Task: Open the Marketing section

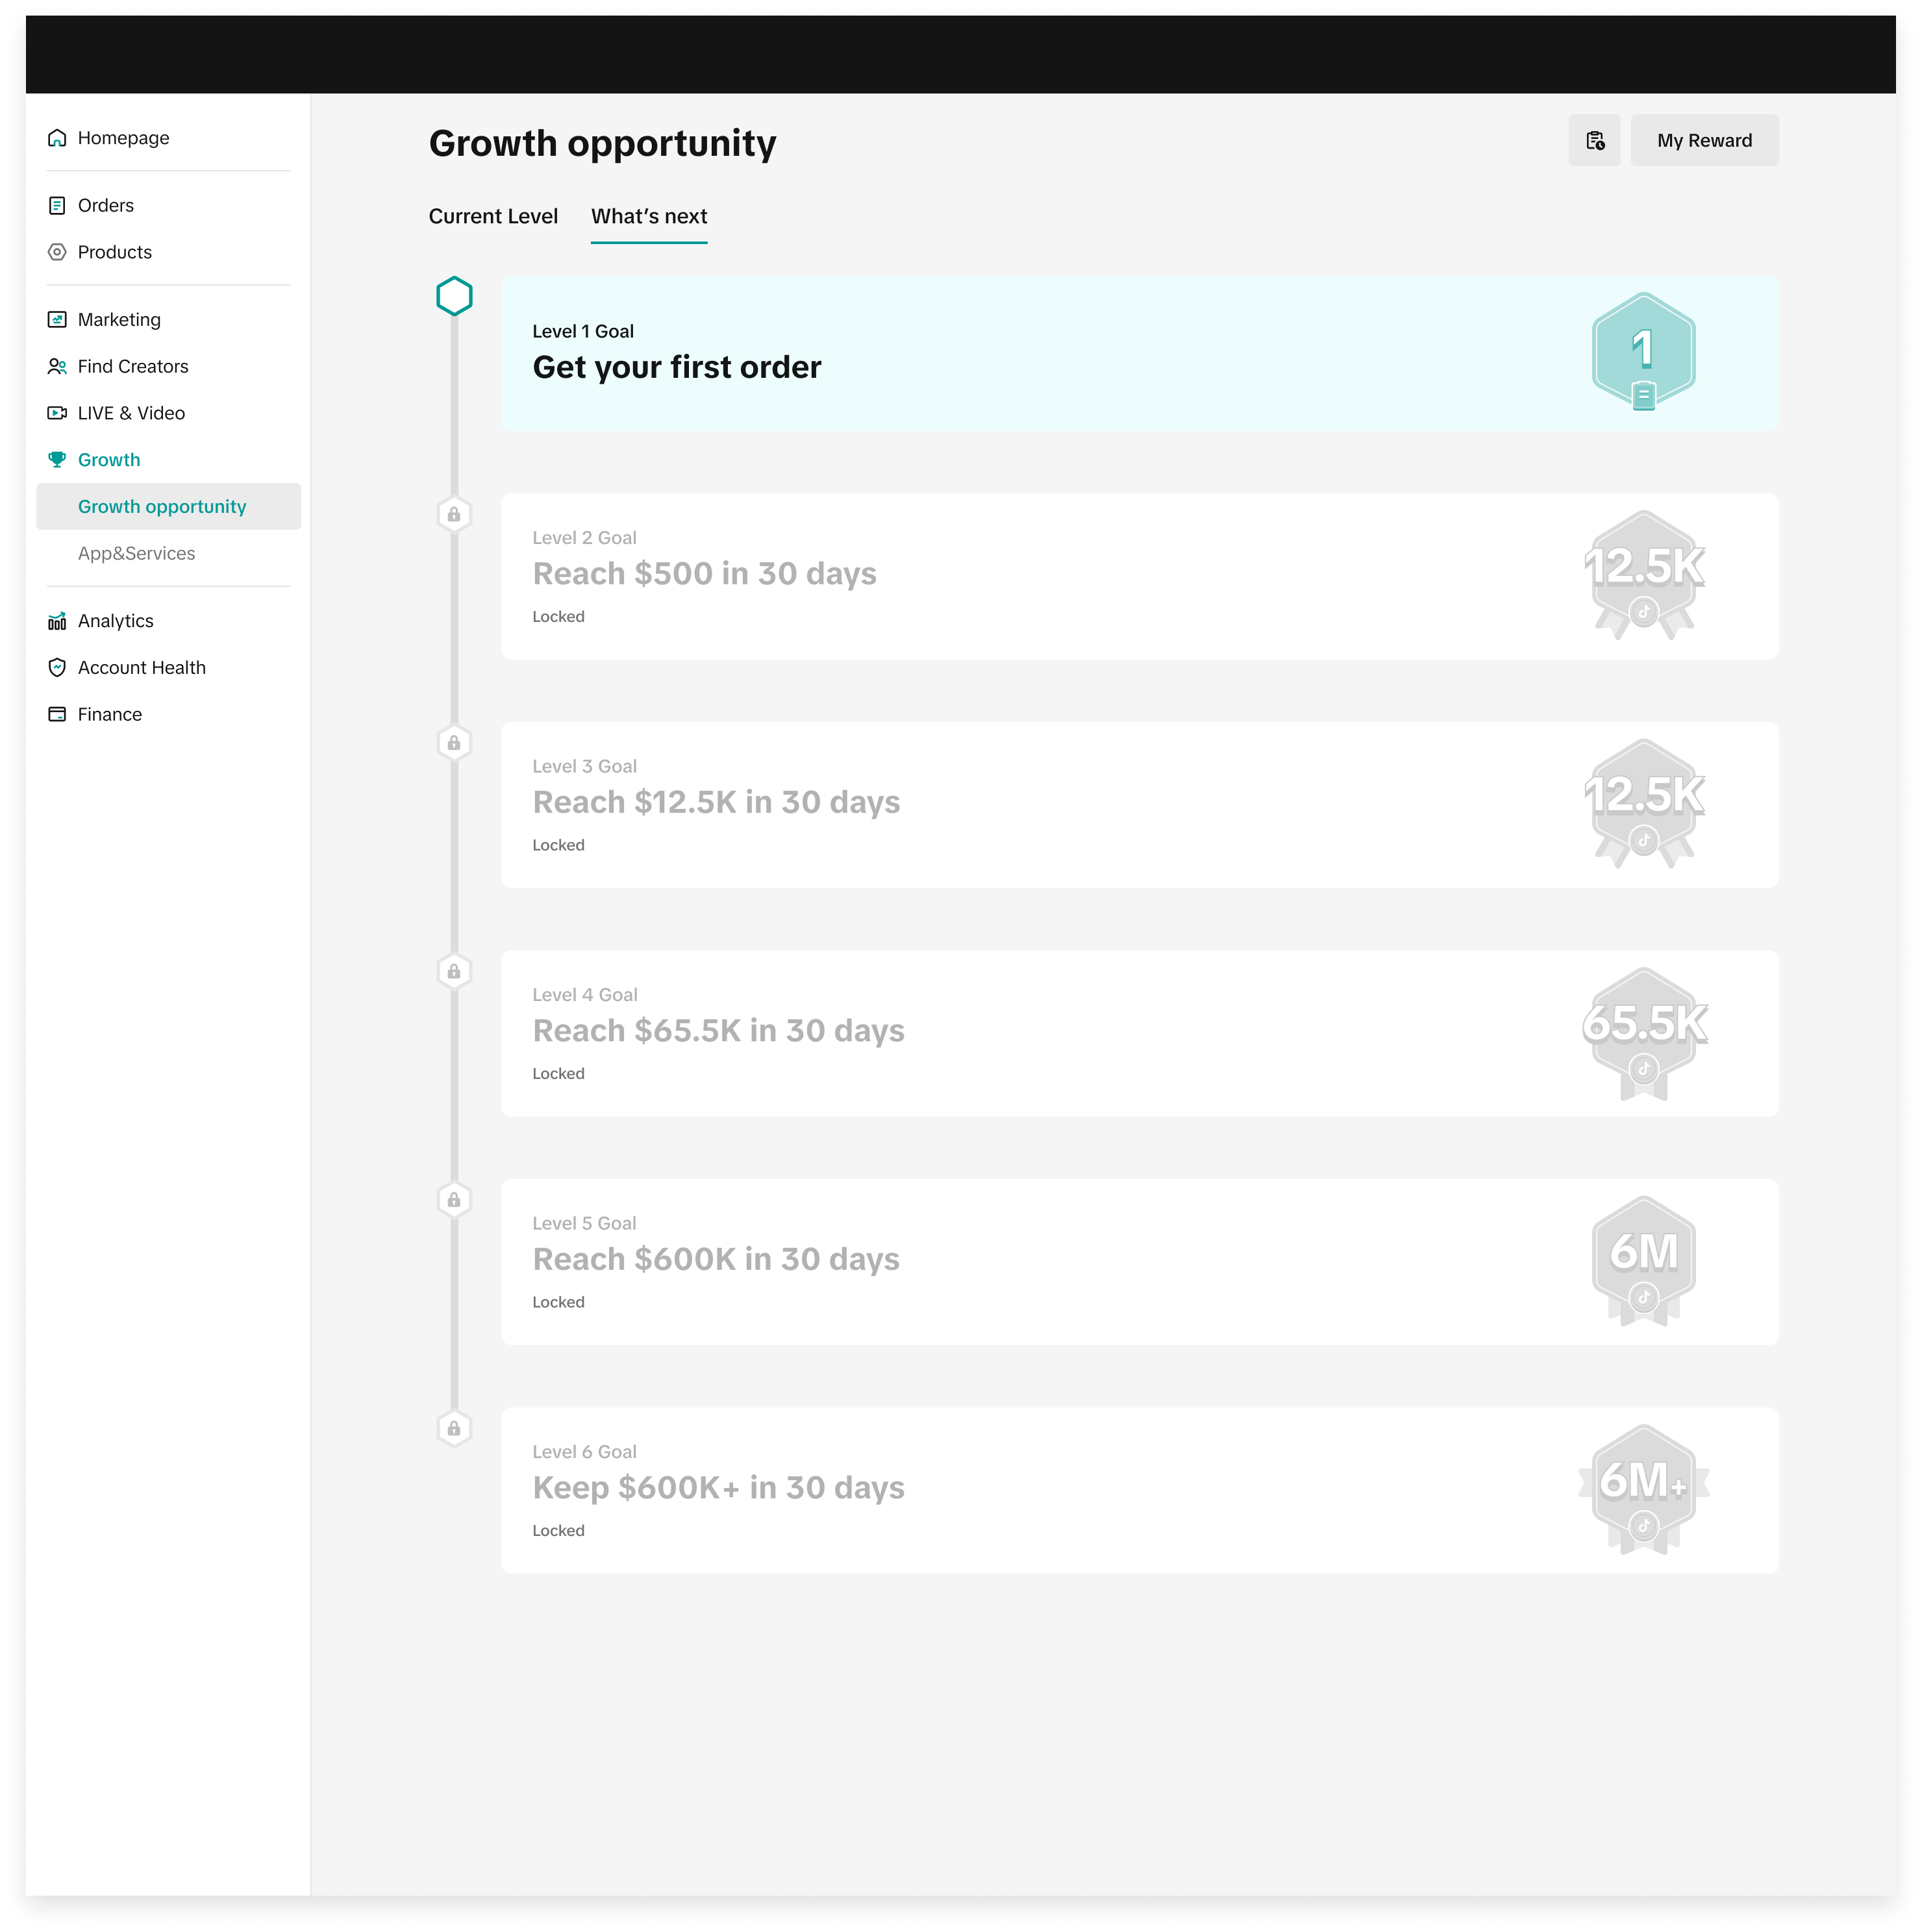Action: pyautogui.click(x=119, y=320)
